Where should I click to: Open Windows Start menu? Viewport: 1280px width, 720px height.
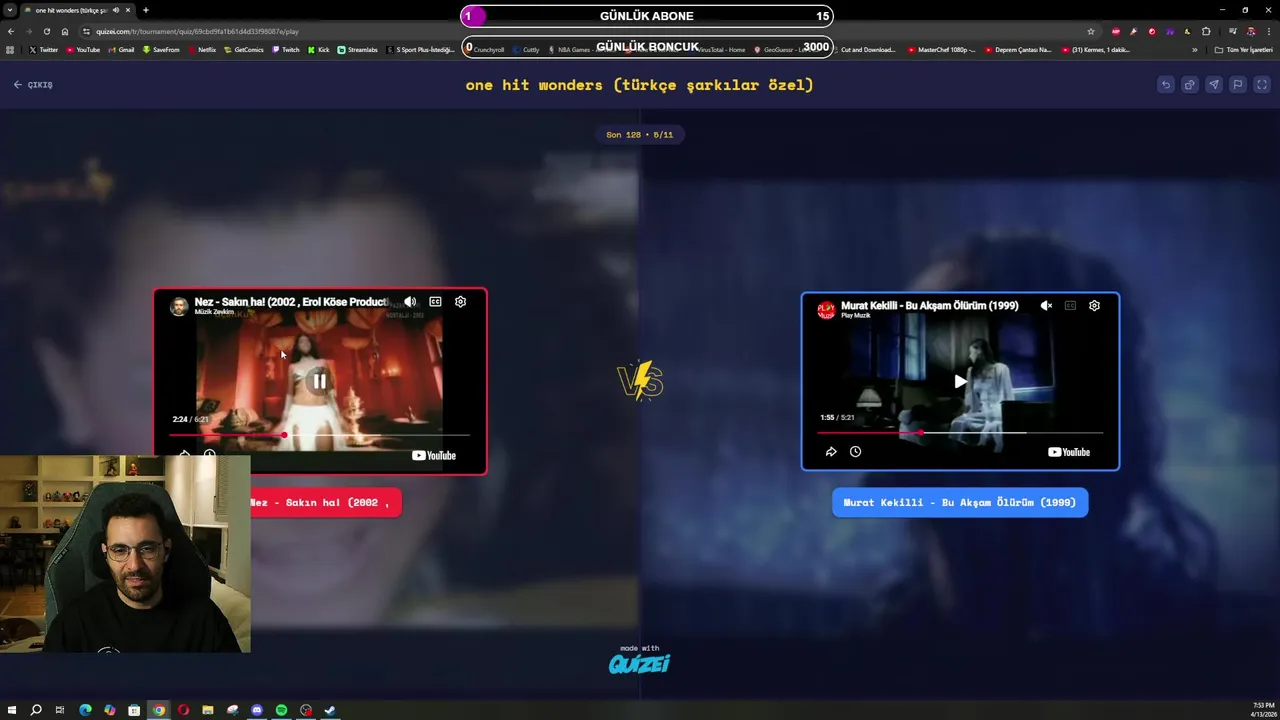coord(11,710)
